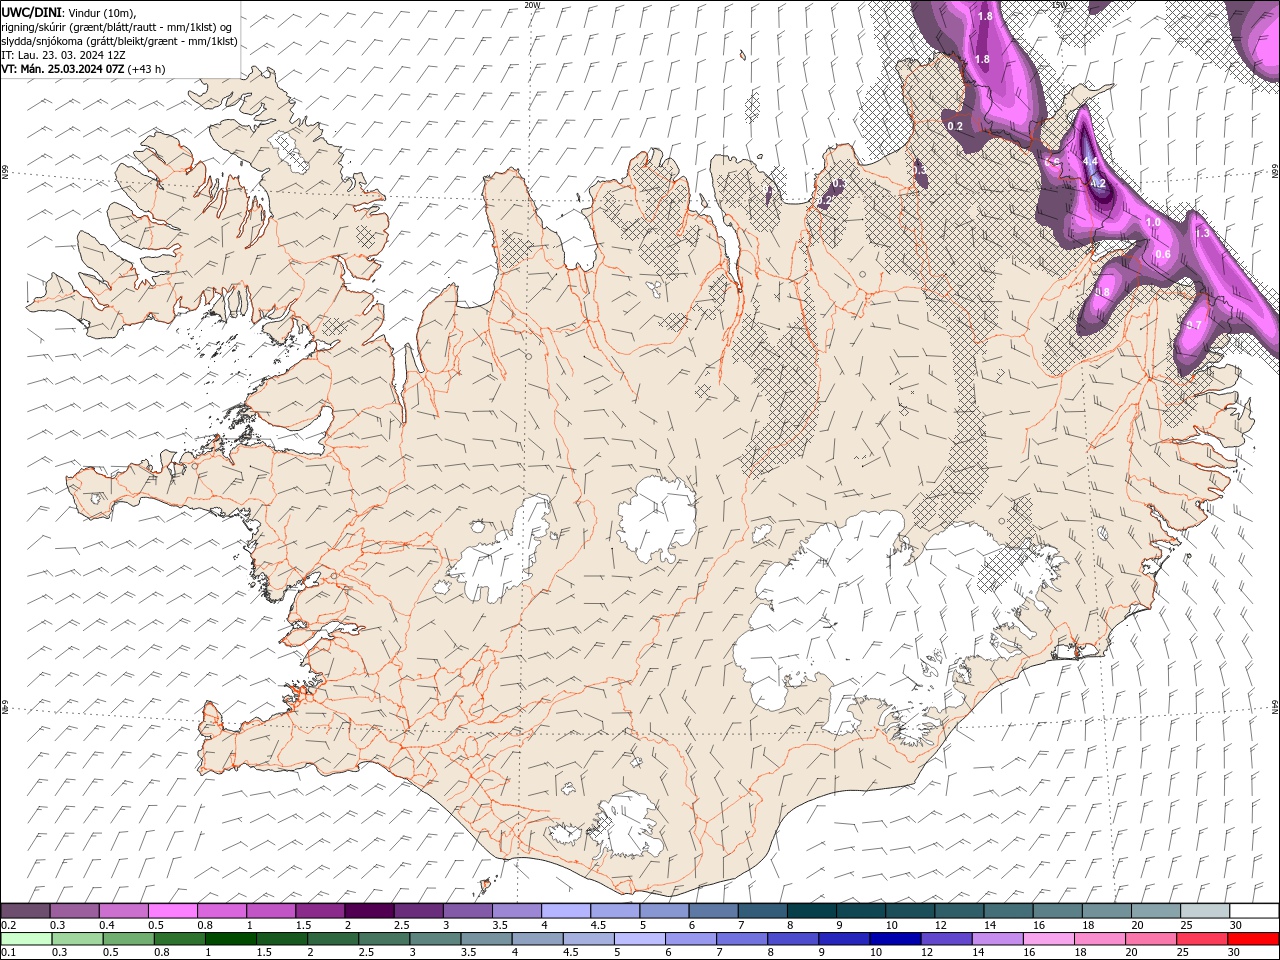Select the white top-row swatch labeled 30

(x=1253, y=911)
